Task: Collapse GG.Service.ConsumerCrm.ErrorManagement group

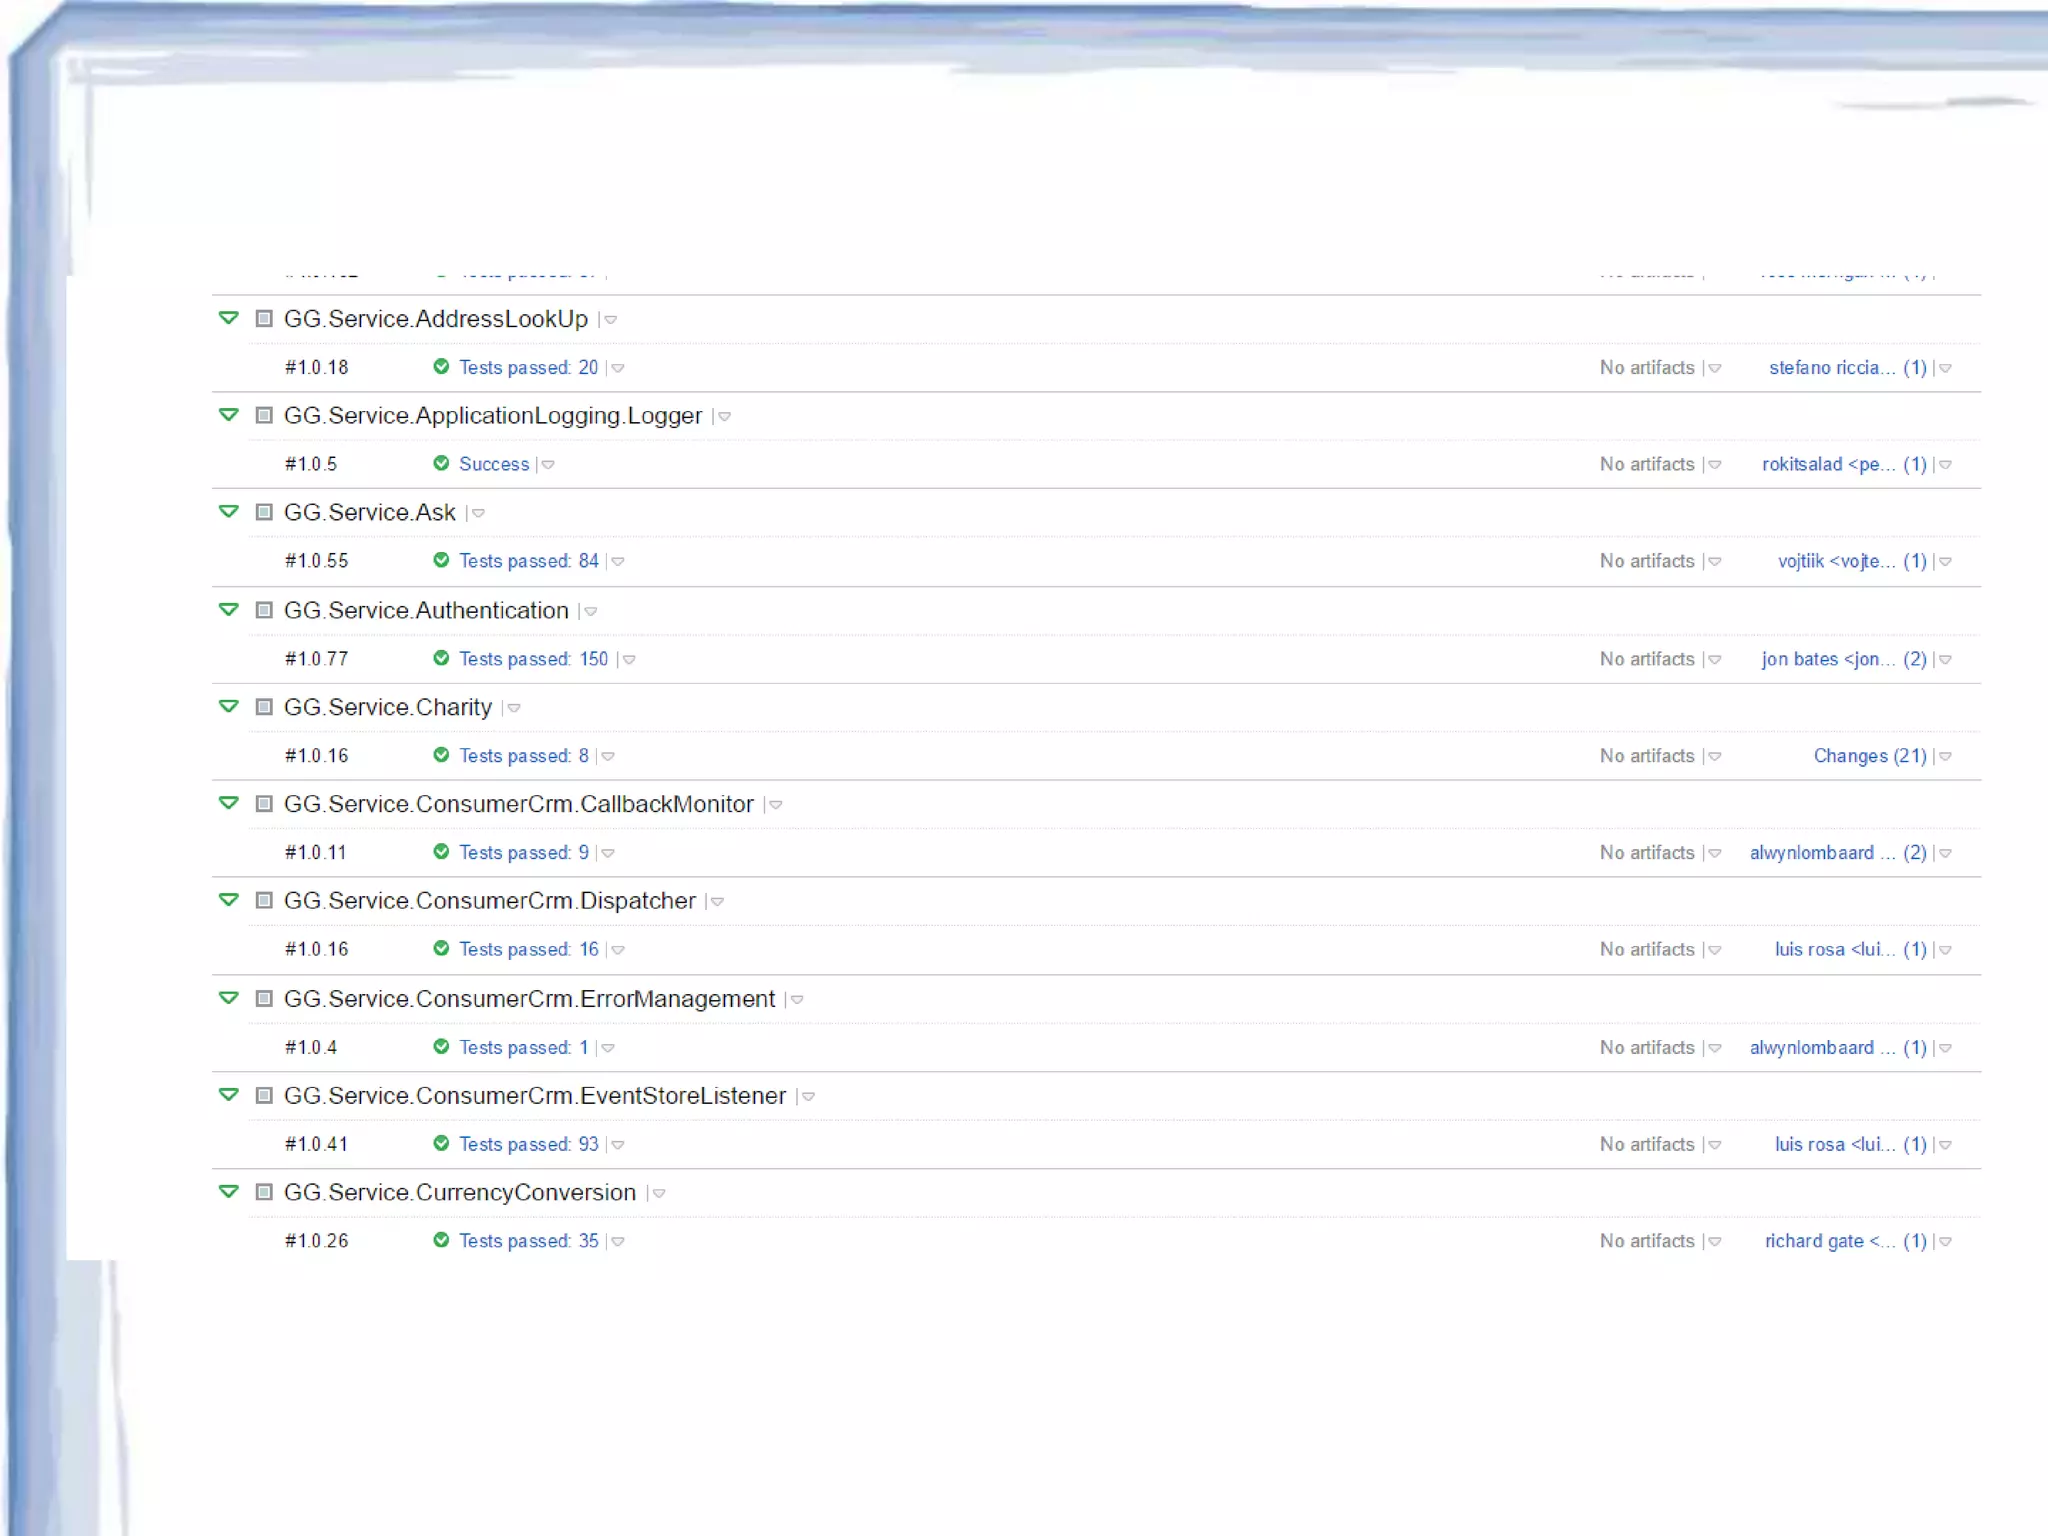Action: point(229,998)
